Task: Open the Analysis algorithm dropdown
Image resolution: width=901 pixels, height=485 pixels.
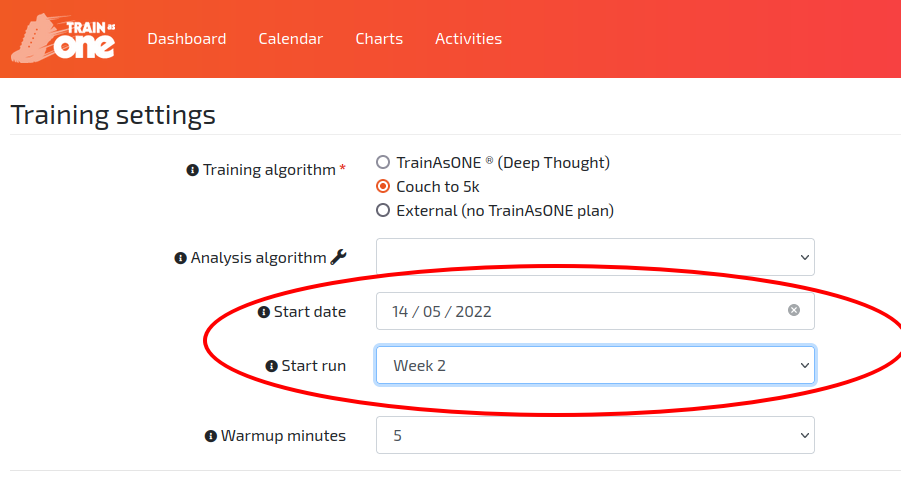Action: [595, 257]
